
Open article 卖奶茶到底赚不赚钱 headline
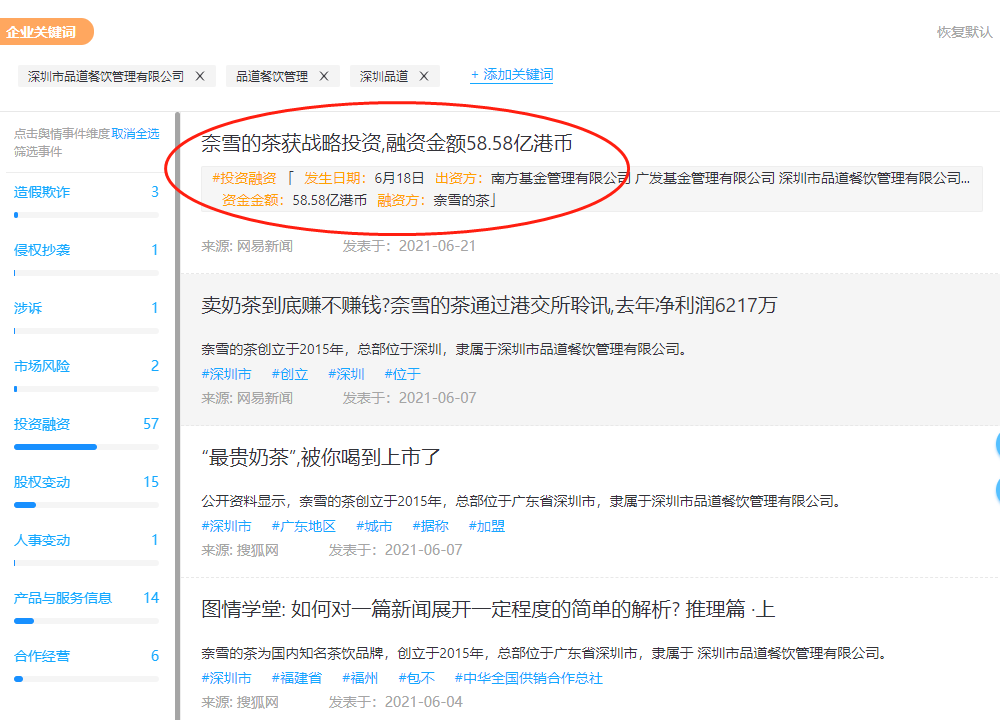coord(489,305)
